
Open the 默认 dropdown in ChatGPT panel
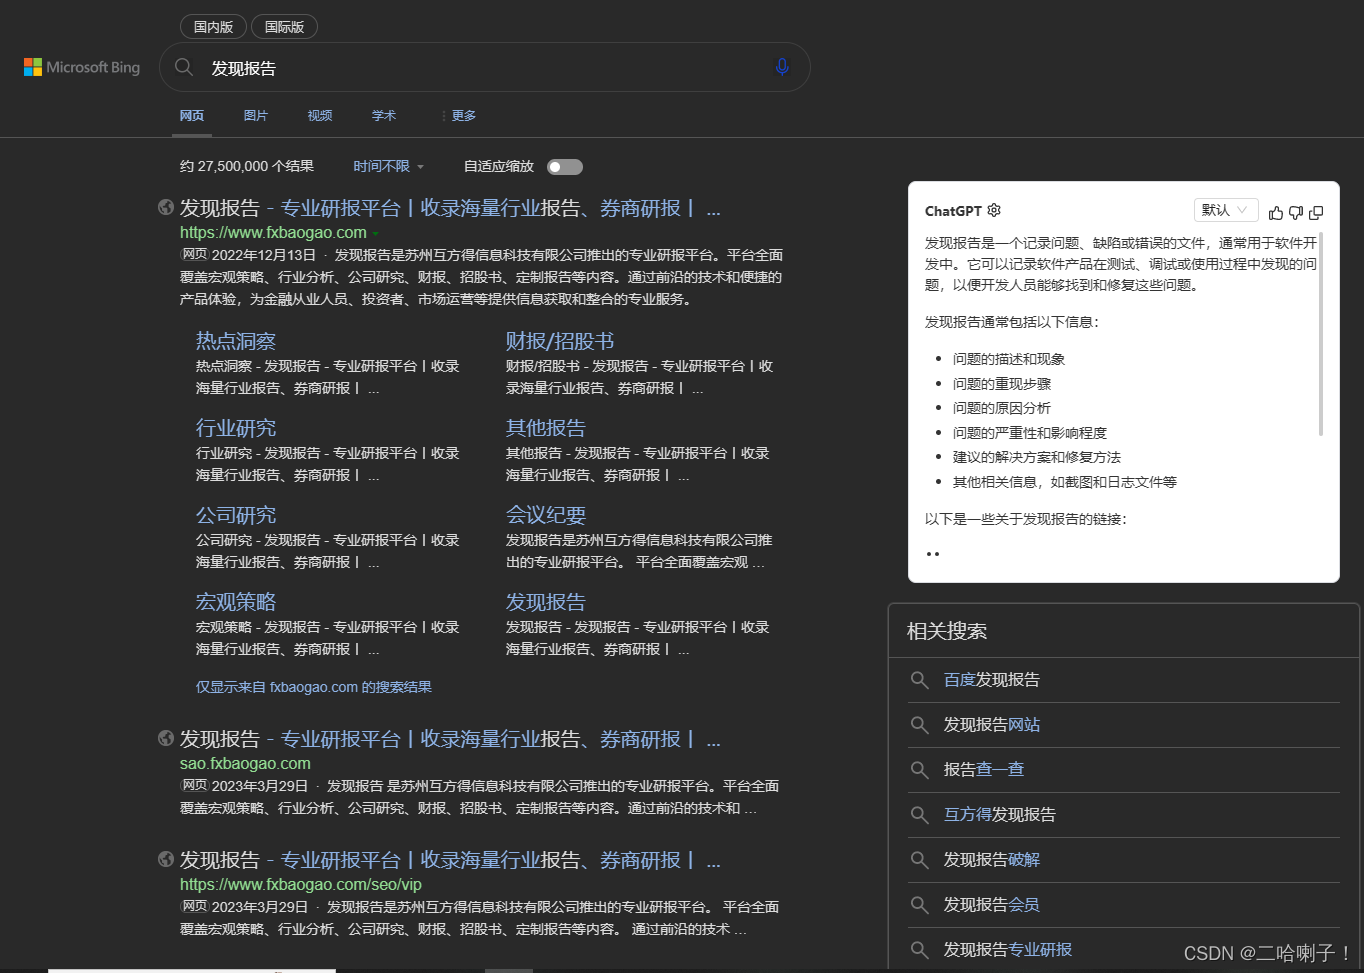coord(1225,210)
